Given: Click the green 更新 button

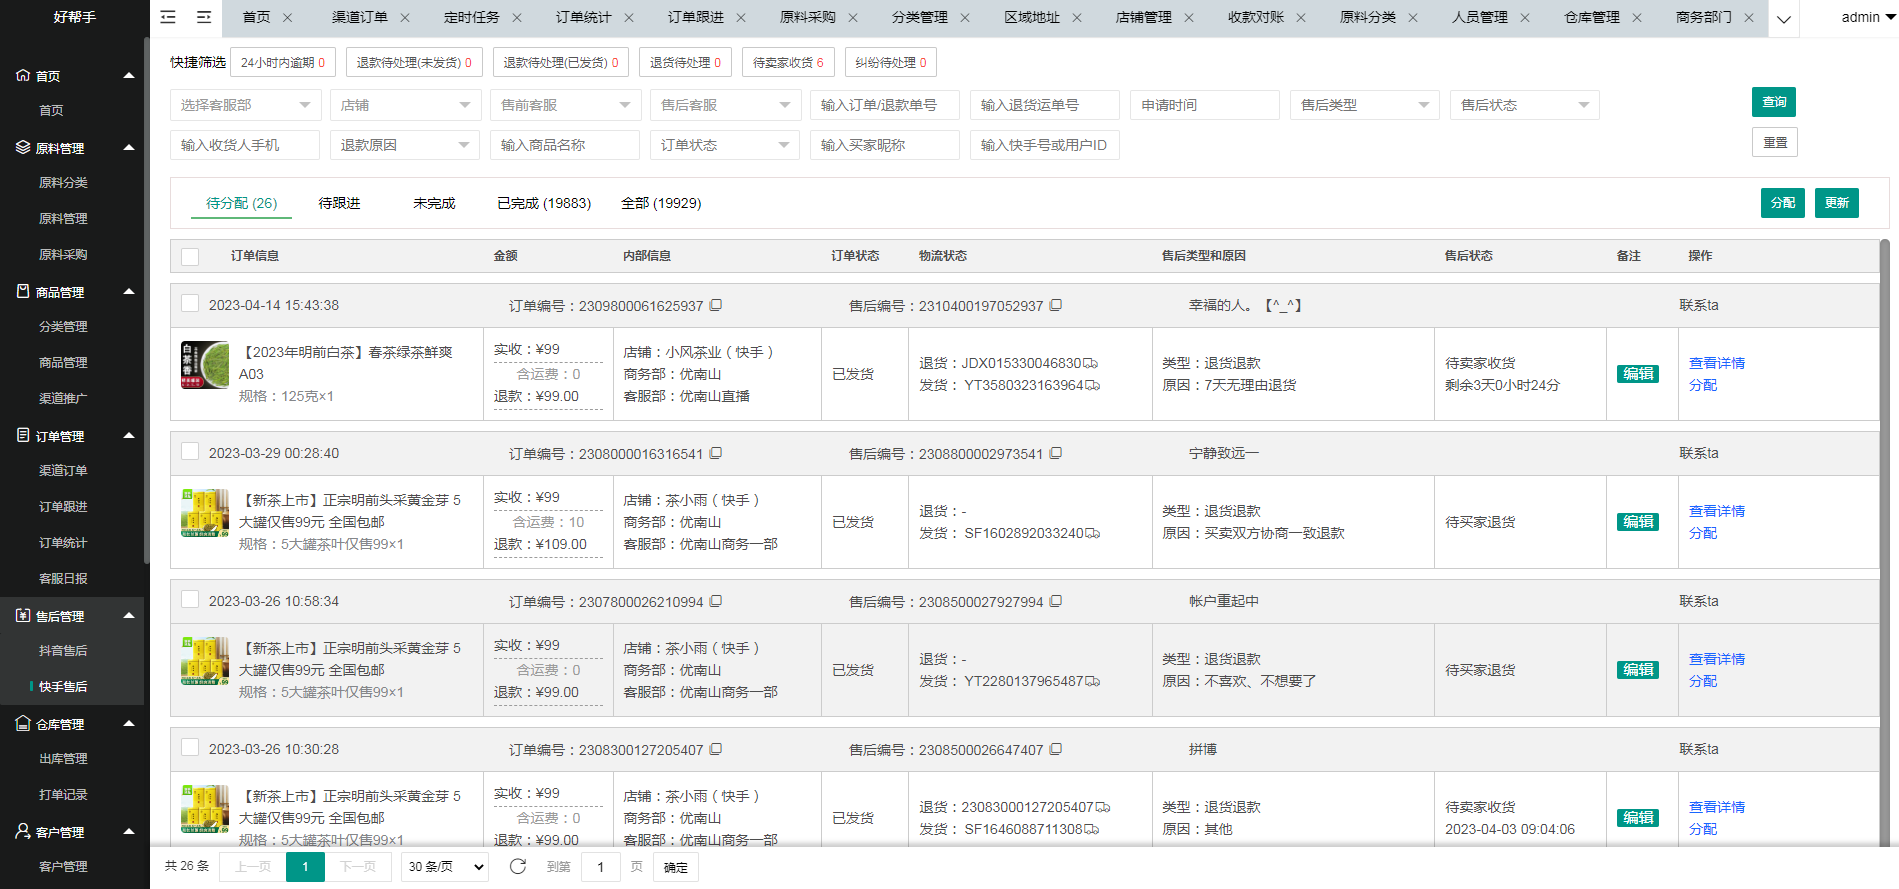Looking at the screenshot, I should pos(1837,203).
